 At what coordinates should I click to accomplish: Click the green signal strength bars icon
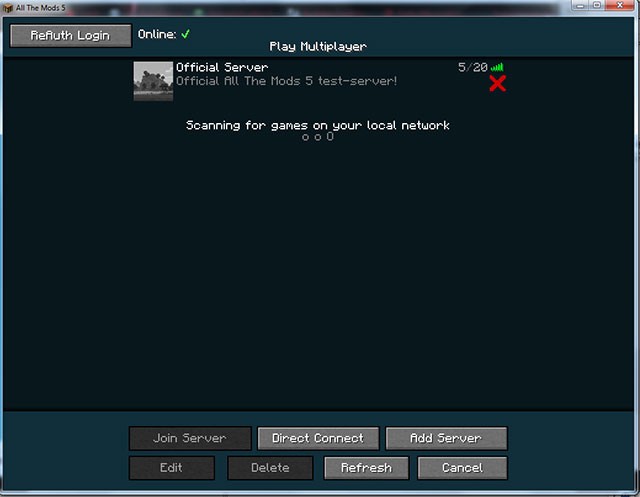[x=497, y=67]
